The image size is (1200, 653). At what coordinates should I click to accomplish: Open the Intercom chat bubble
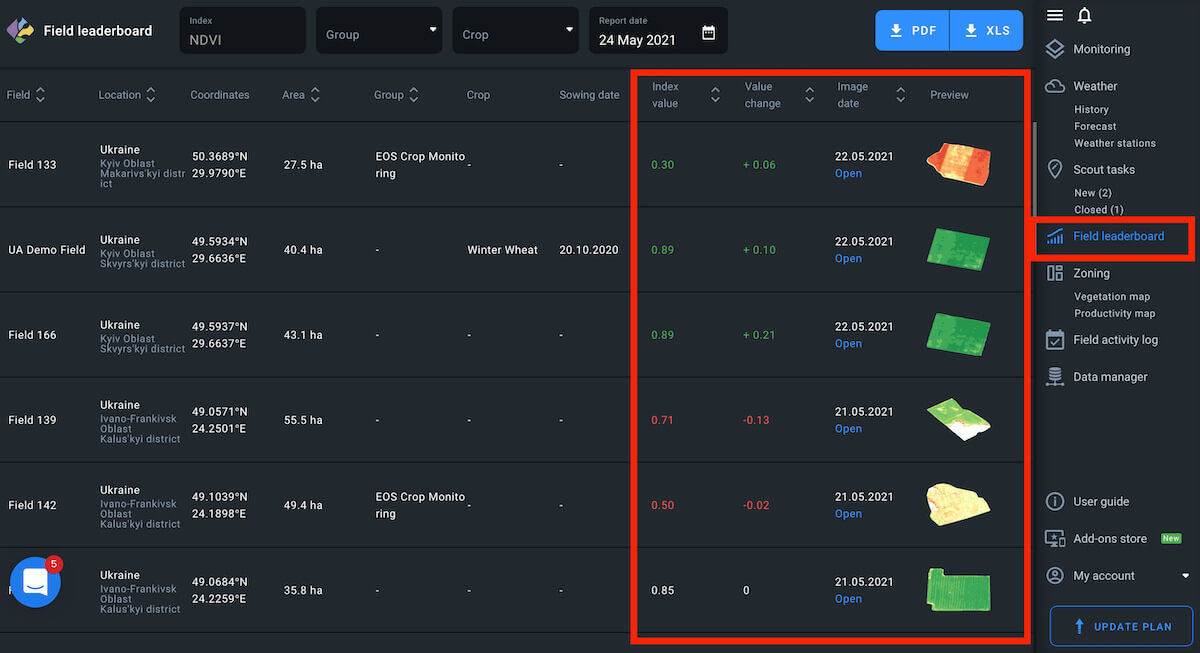(x=35, y=582)
